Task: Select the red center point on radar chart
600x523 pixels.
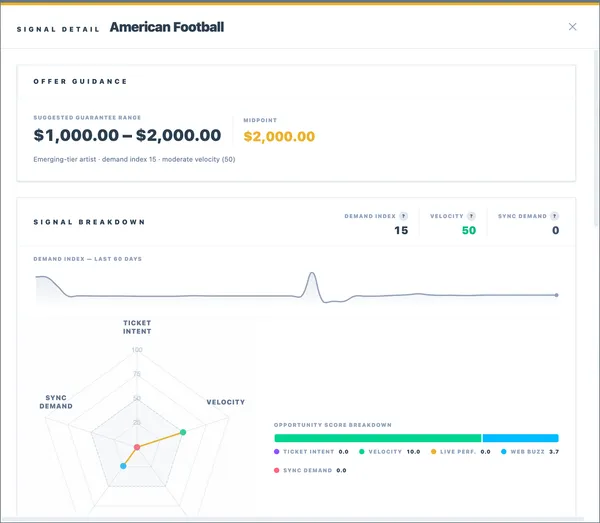Action: (x=137, y=447)
